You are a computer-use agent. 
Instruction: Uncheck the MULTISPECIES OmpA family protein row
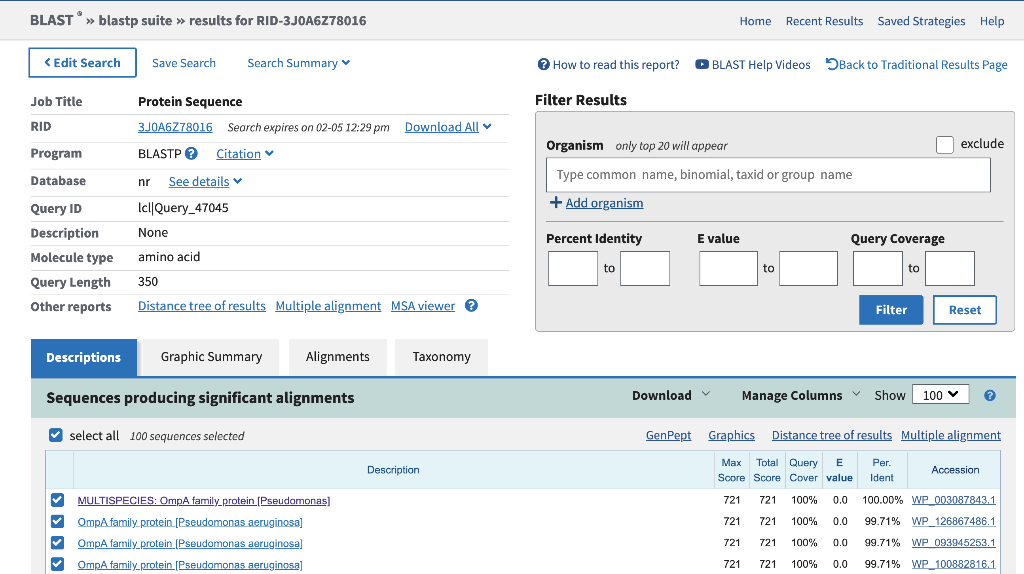pyautogui.click(x=57, y=500)
